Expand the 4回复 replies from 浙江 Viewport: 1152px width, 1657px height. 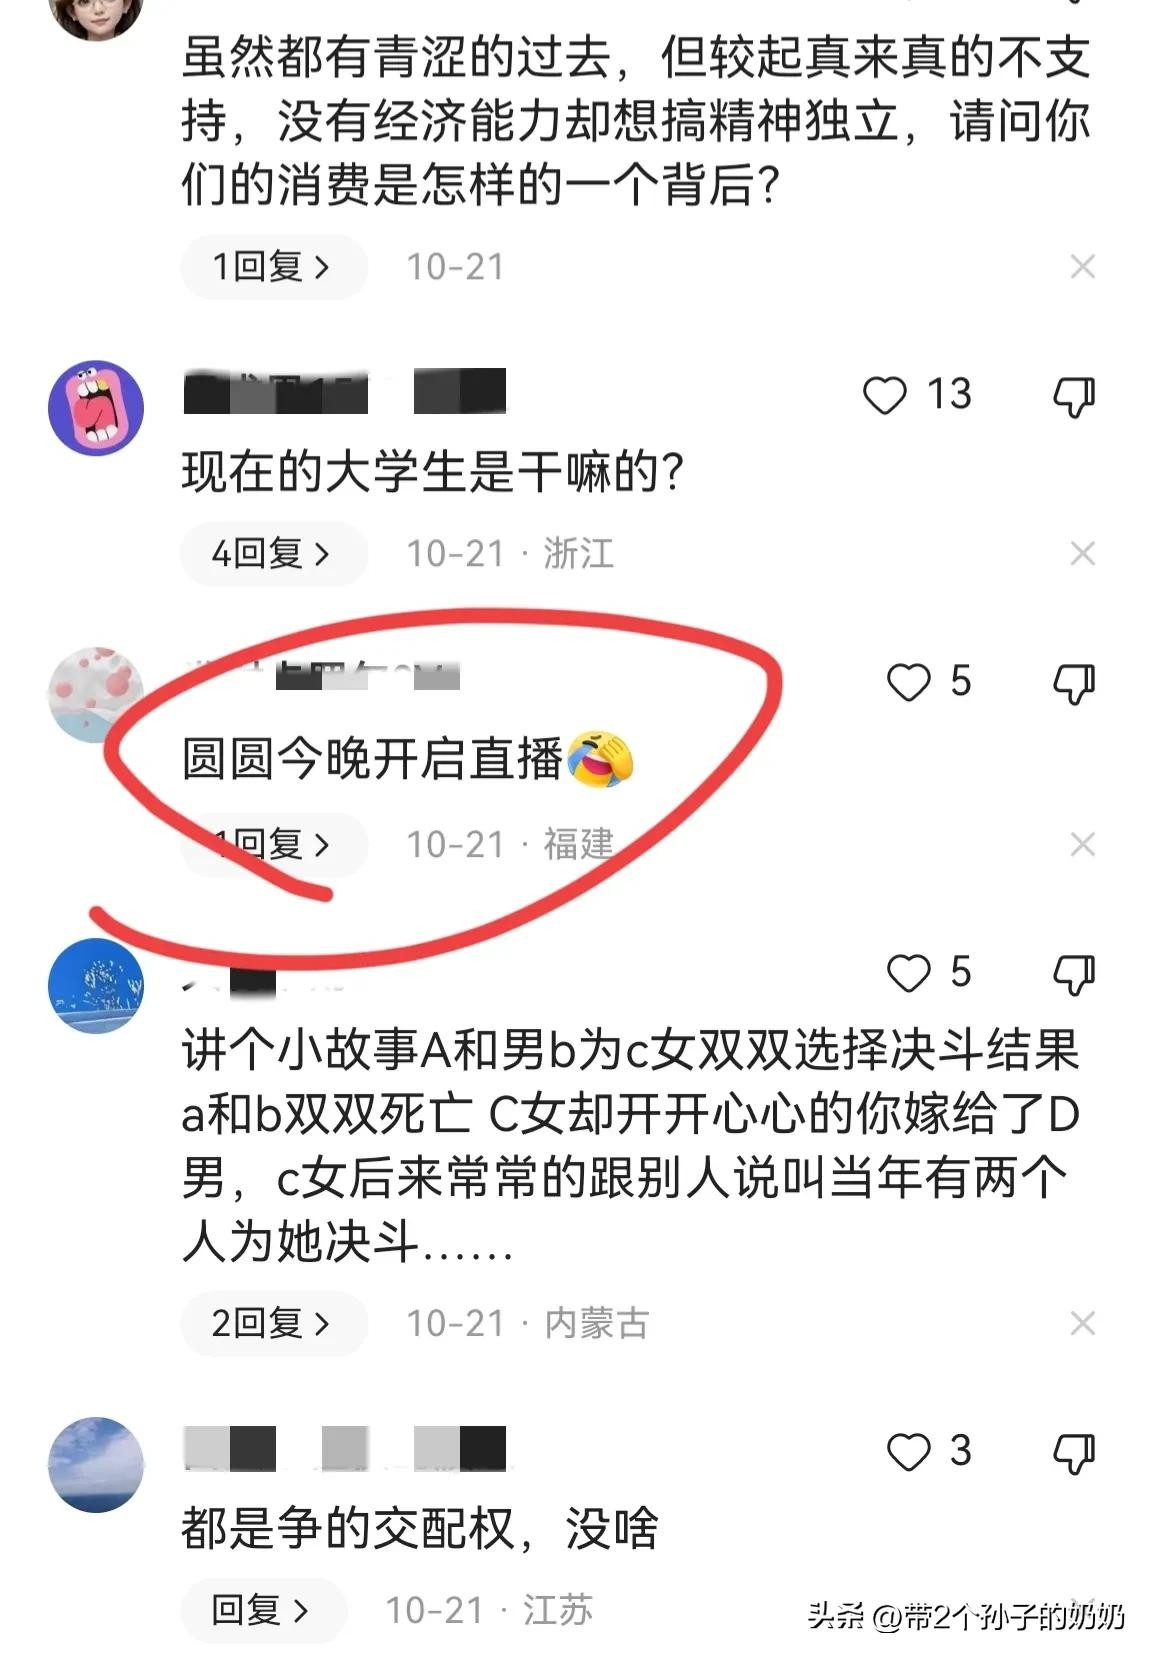click(x=273, y=553)
